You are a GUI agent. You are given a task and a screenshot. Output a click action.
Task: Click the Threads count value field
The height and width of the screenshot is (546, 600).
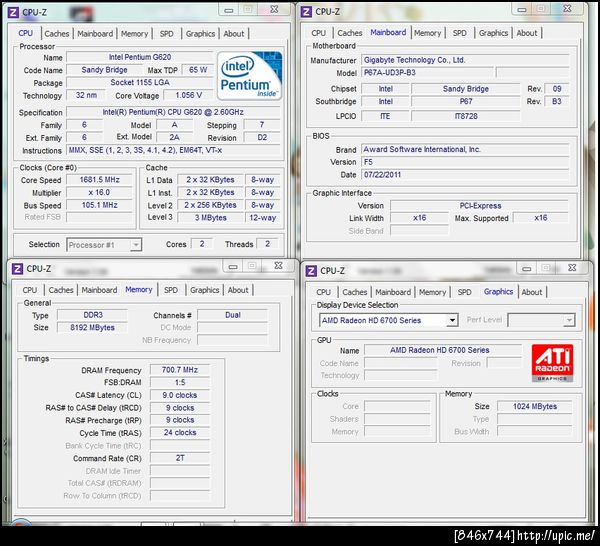click(267, 244)
